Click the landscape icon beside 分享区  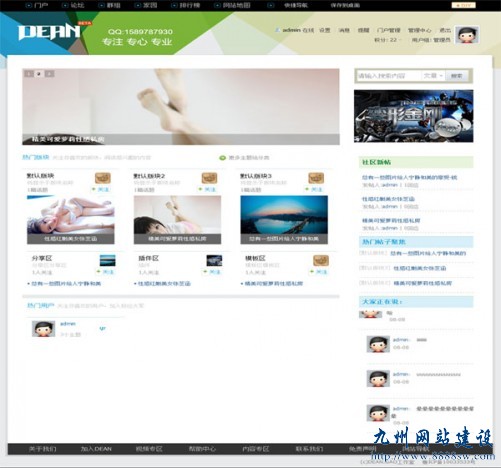click(108, 260)
